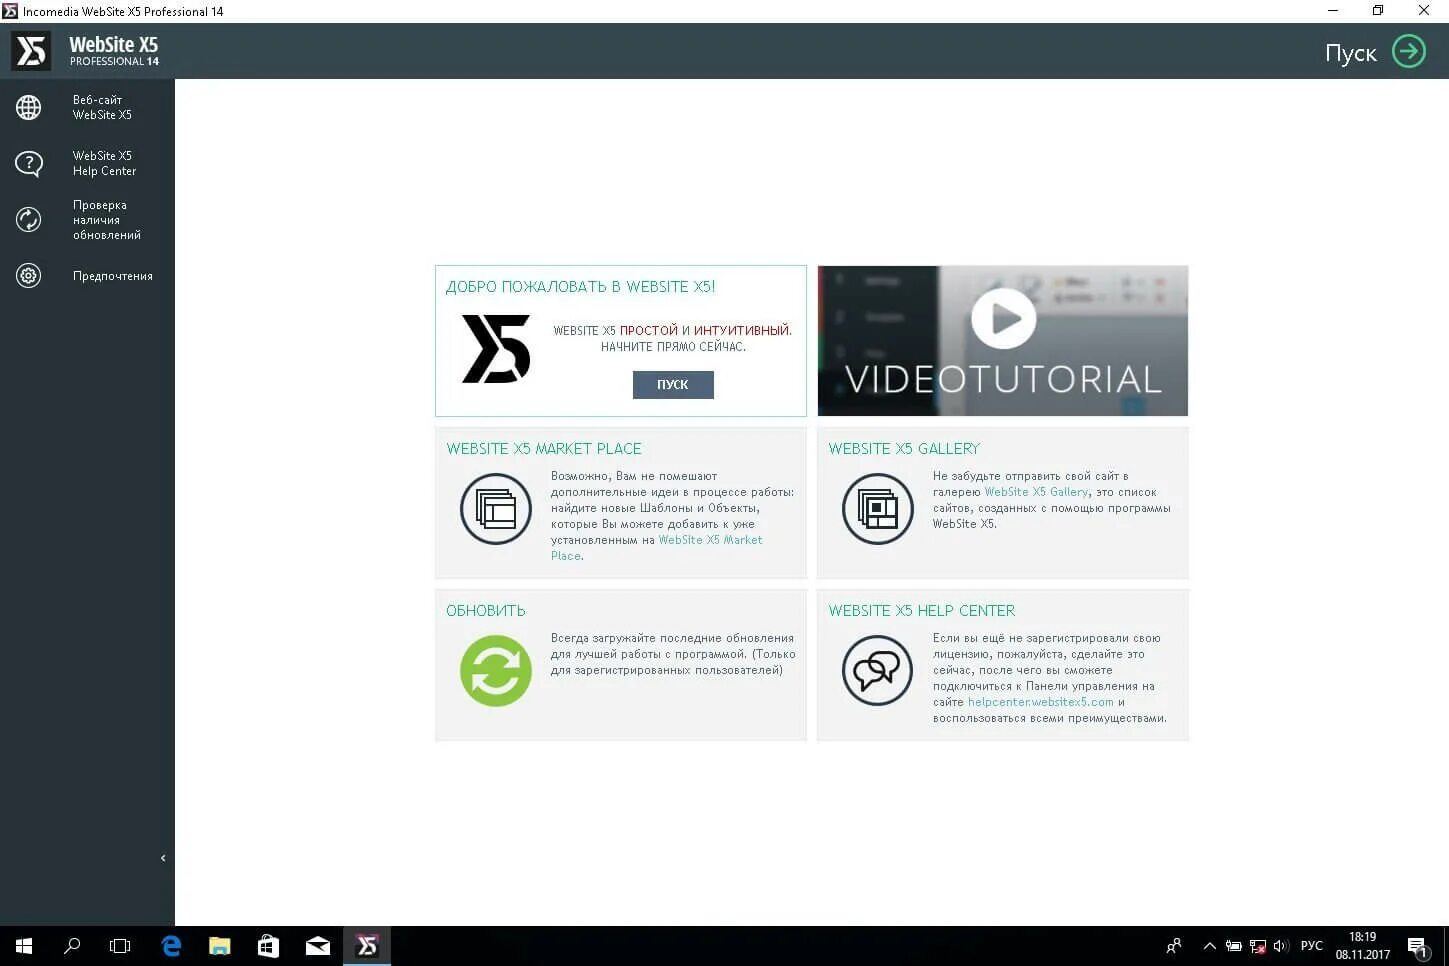This screenshot has width=1449, height=966.
Task: Follow the WebSite X5 Gallery link
Action: point(1036,492)
